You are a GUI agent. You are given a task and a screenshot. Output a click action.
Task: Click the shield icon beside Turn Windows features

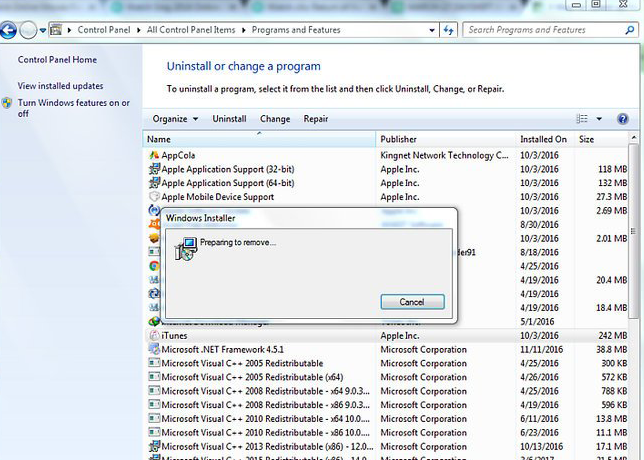click(x=7, y=103)
